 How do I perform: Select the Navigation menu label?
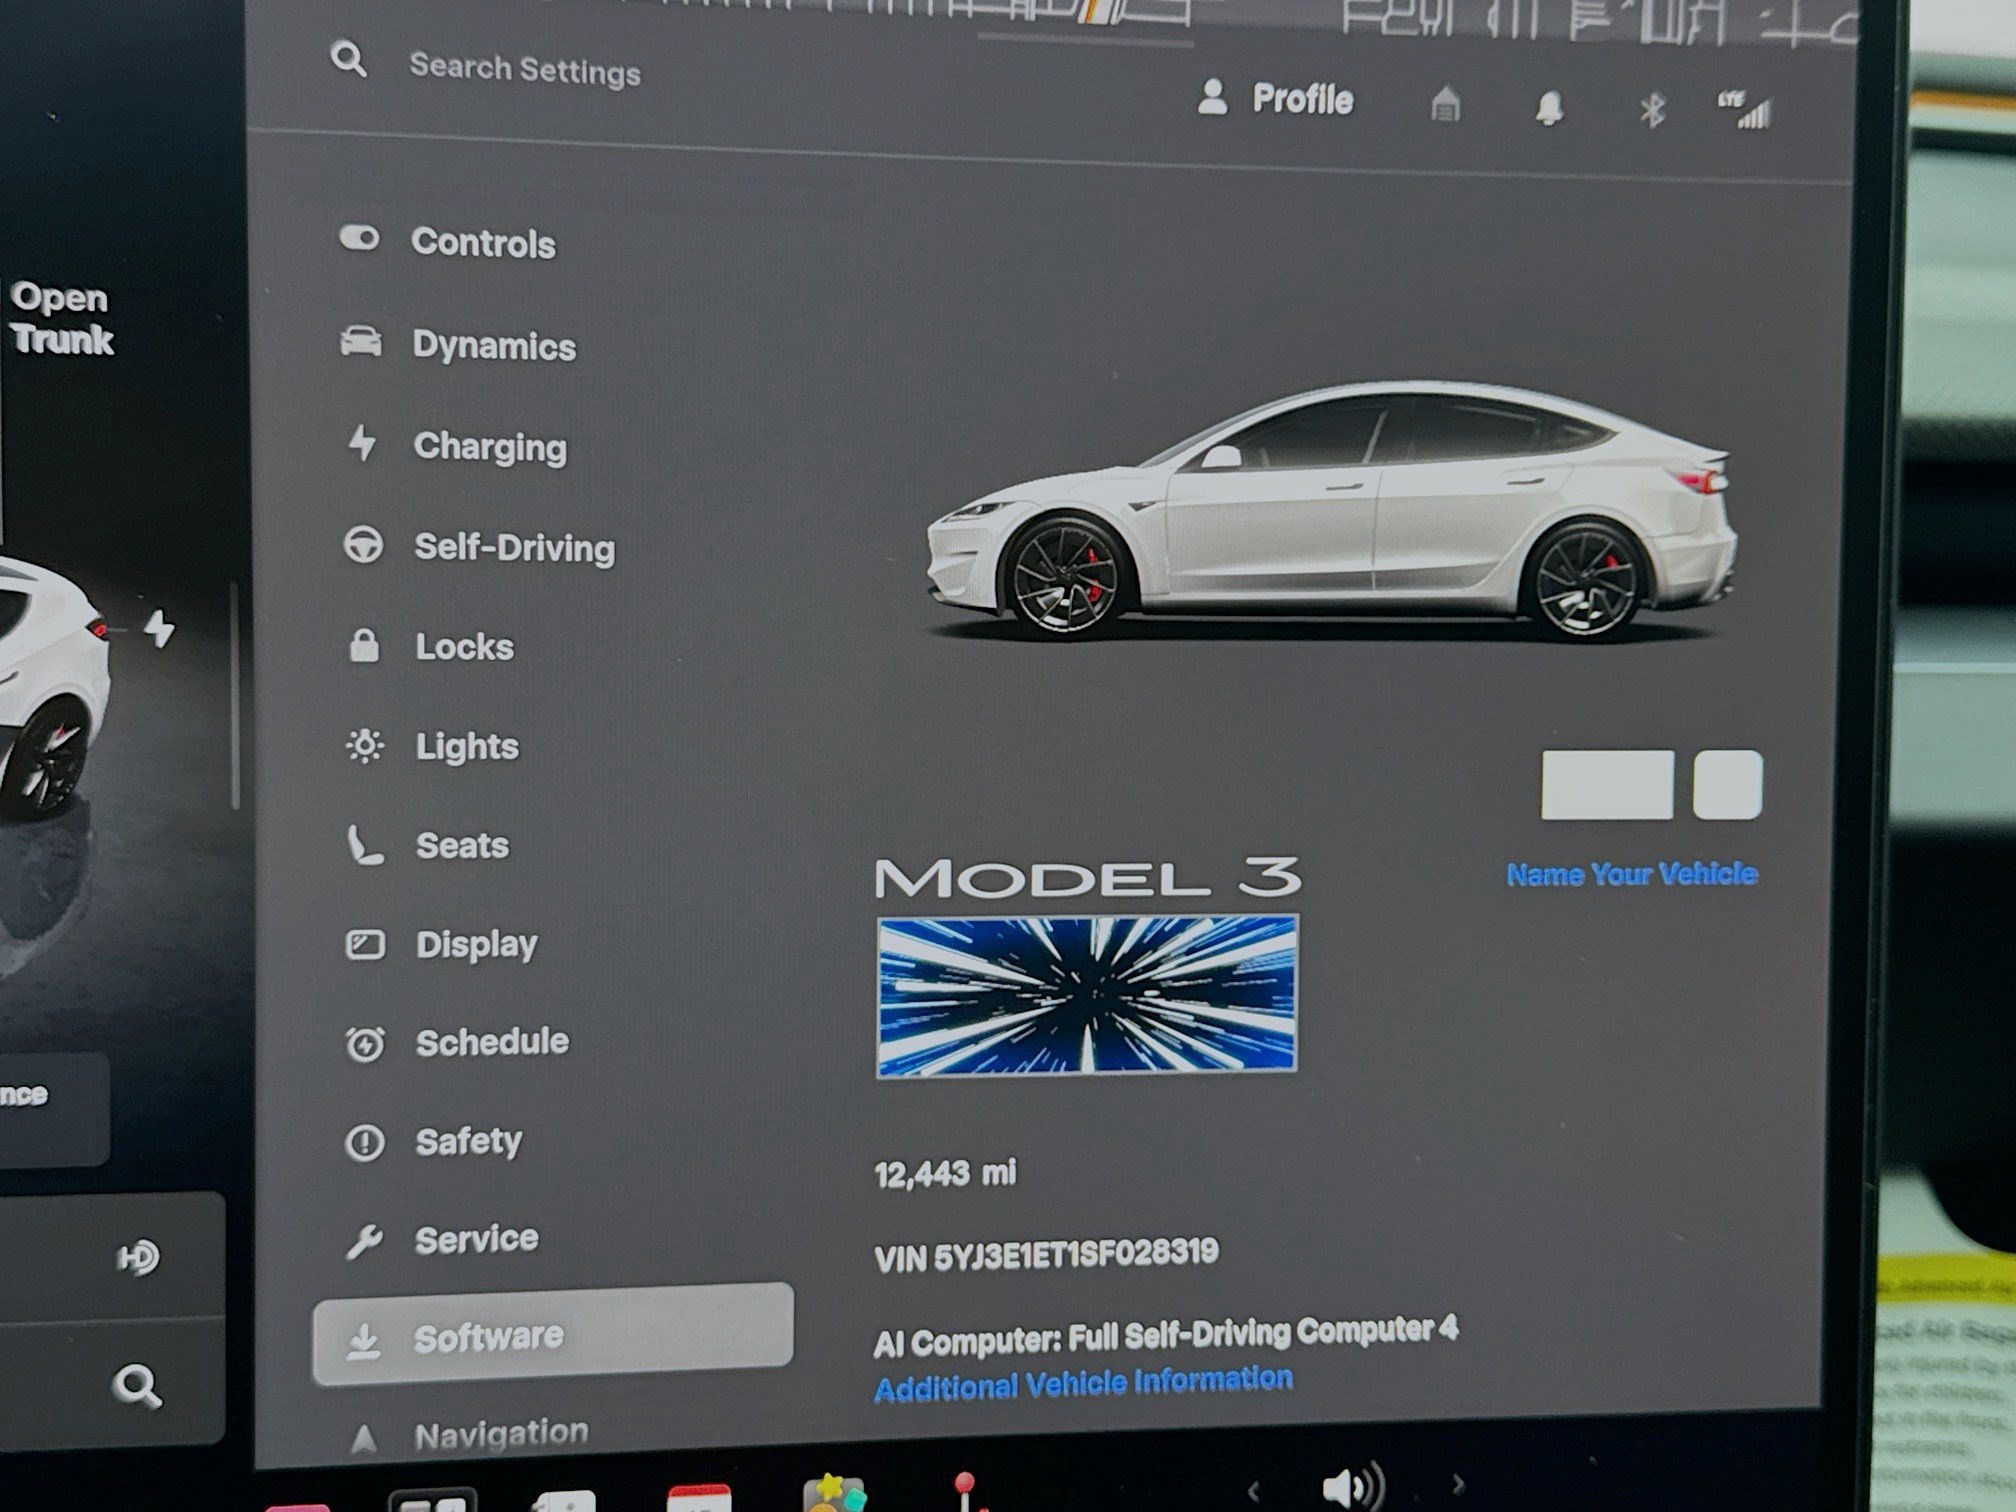(x=501, y=1434)
